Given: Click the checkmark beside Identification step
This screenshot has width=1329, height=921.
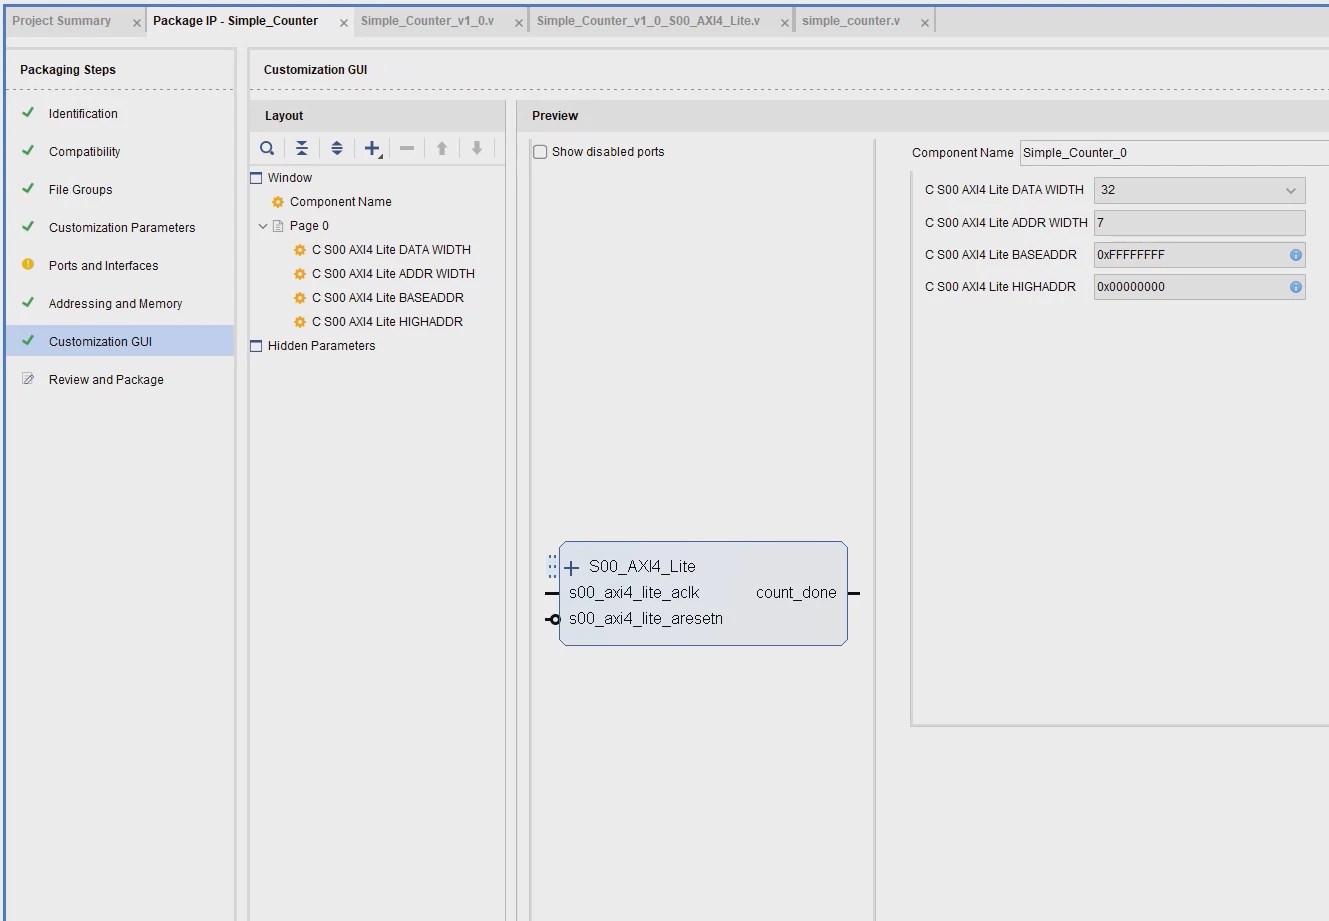Looking at the screenshot, I should coord(28,113).
